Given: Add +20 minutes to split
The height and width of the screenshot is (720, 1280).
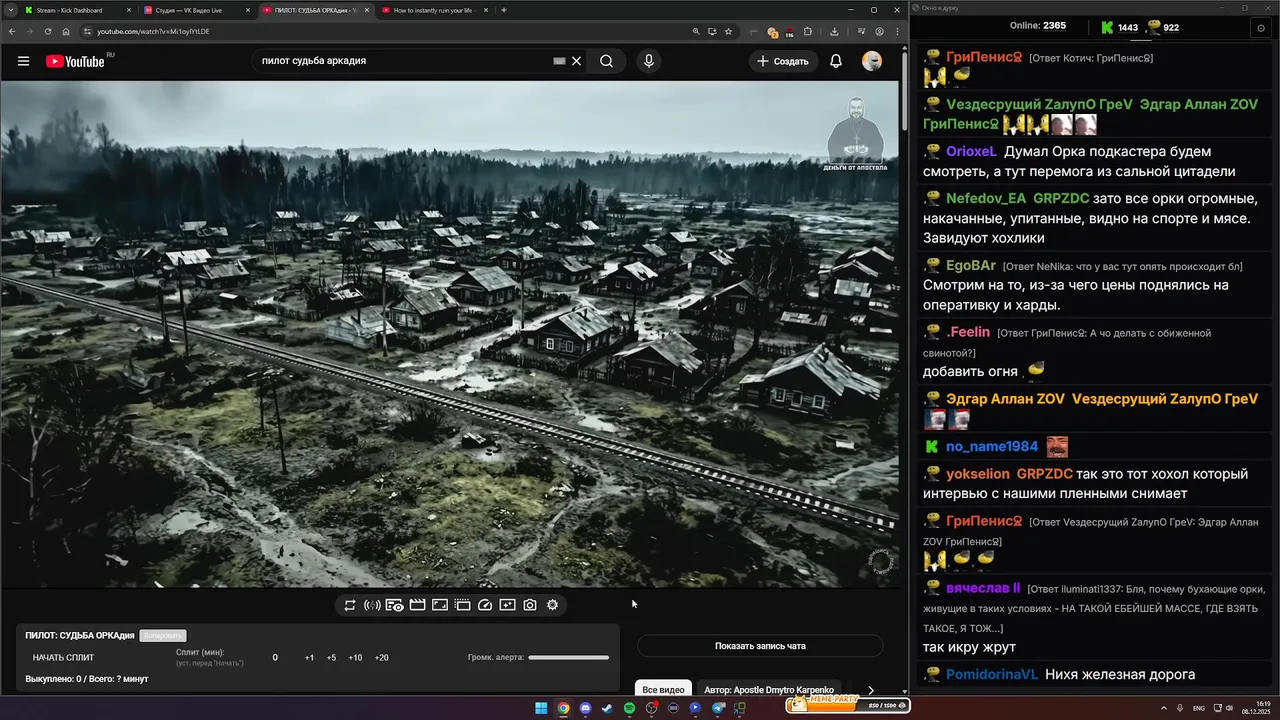Looking at the screenshot, I should 381,658.
